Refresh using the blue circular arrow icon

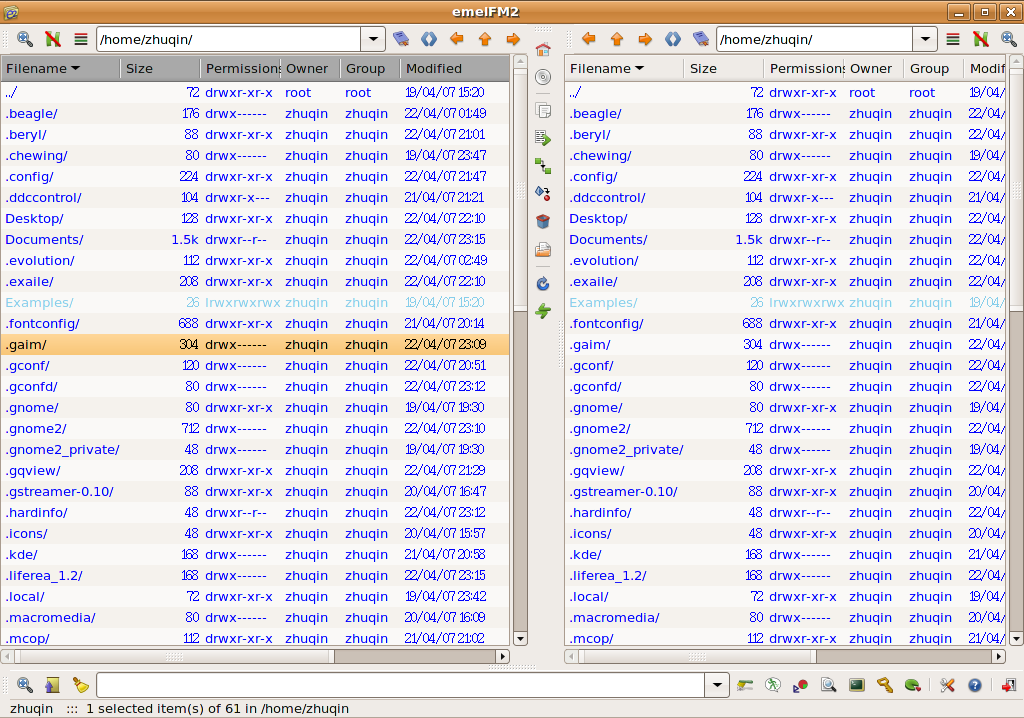543,284
